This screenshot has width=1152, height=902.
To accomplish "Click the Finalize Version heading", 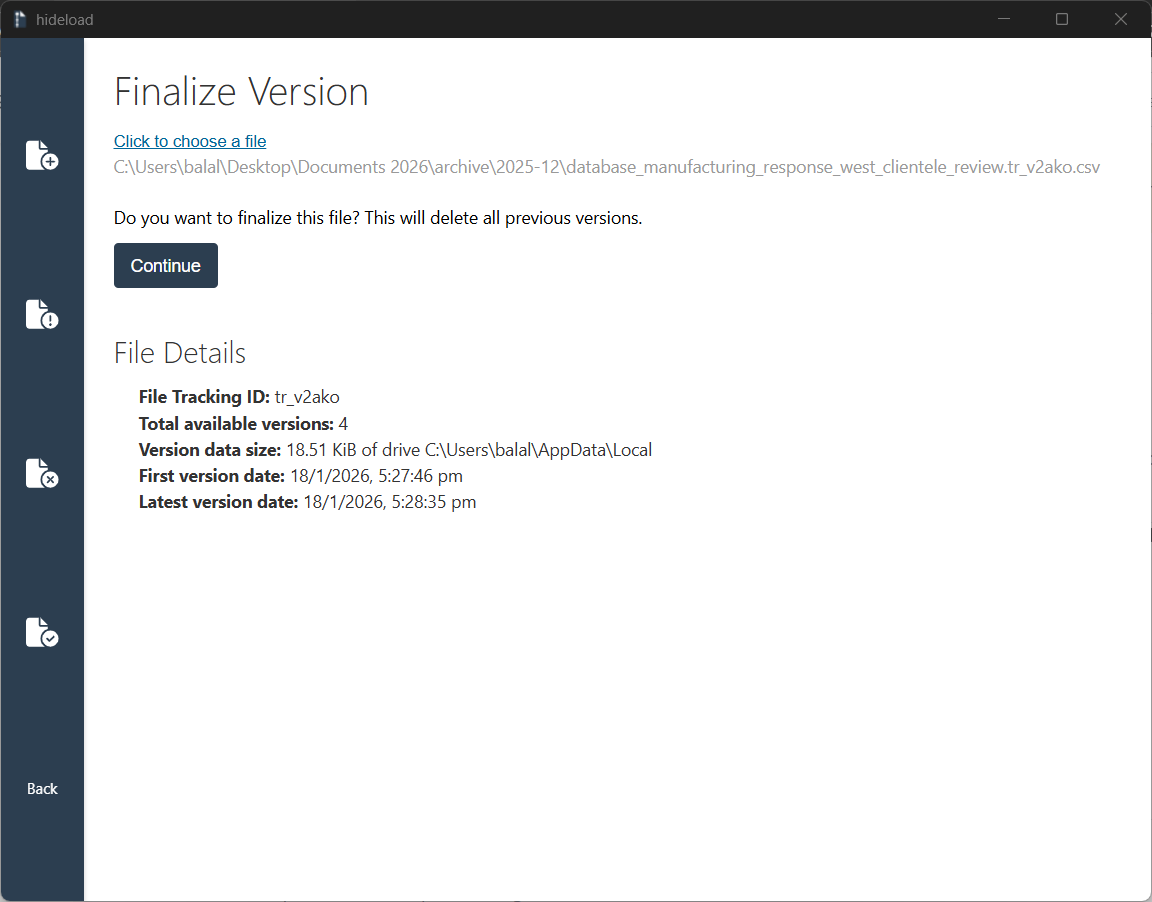I will [x=241, y=92].
